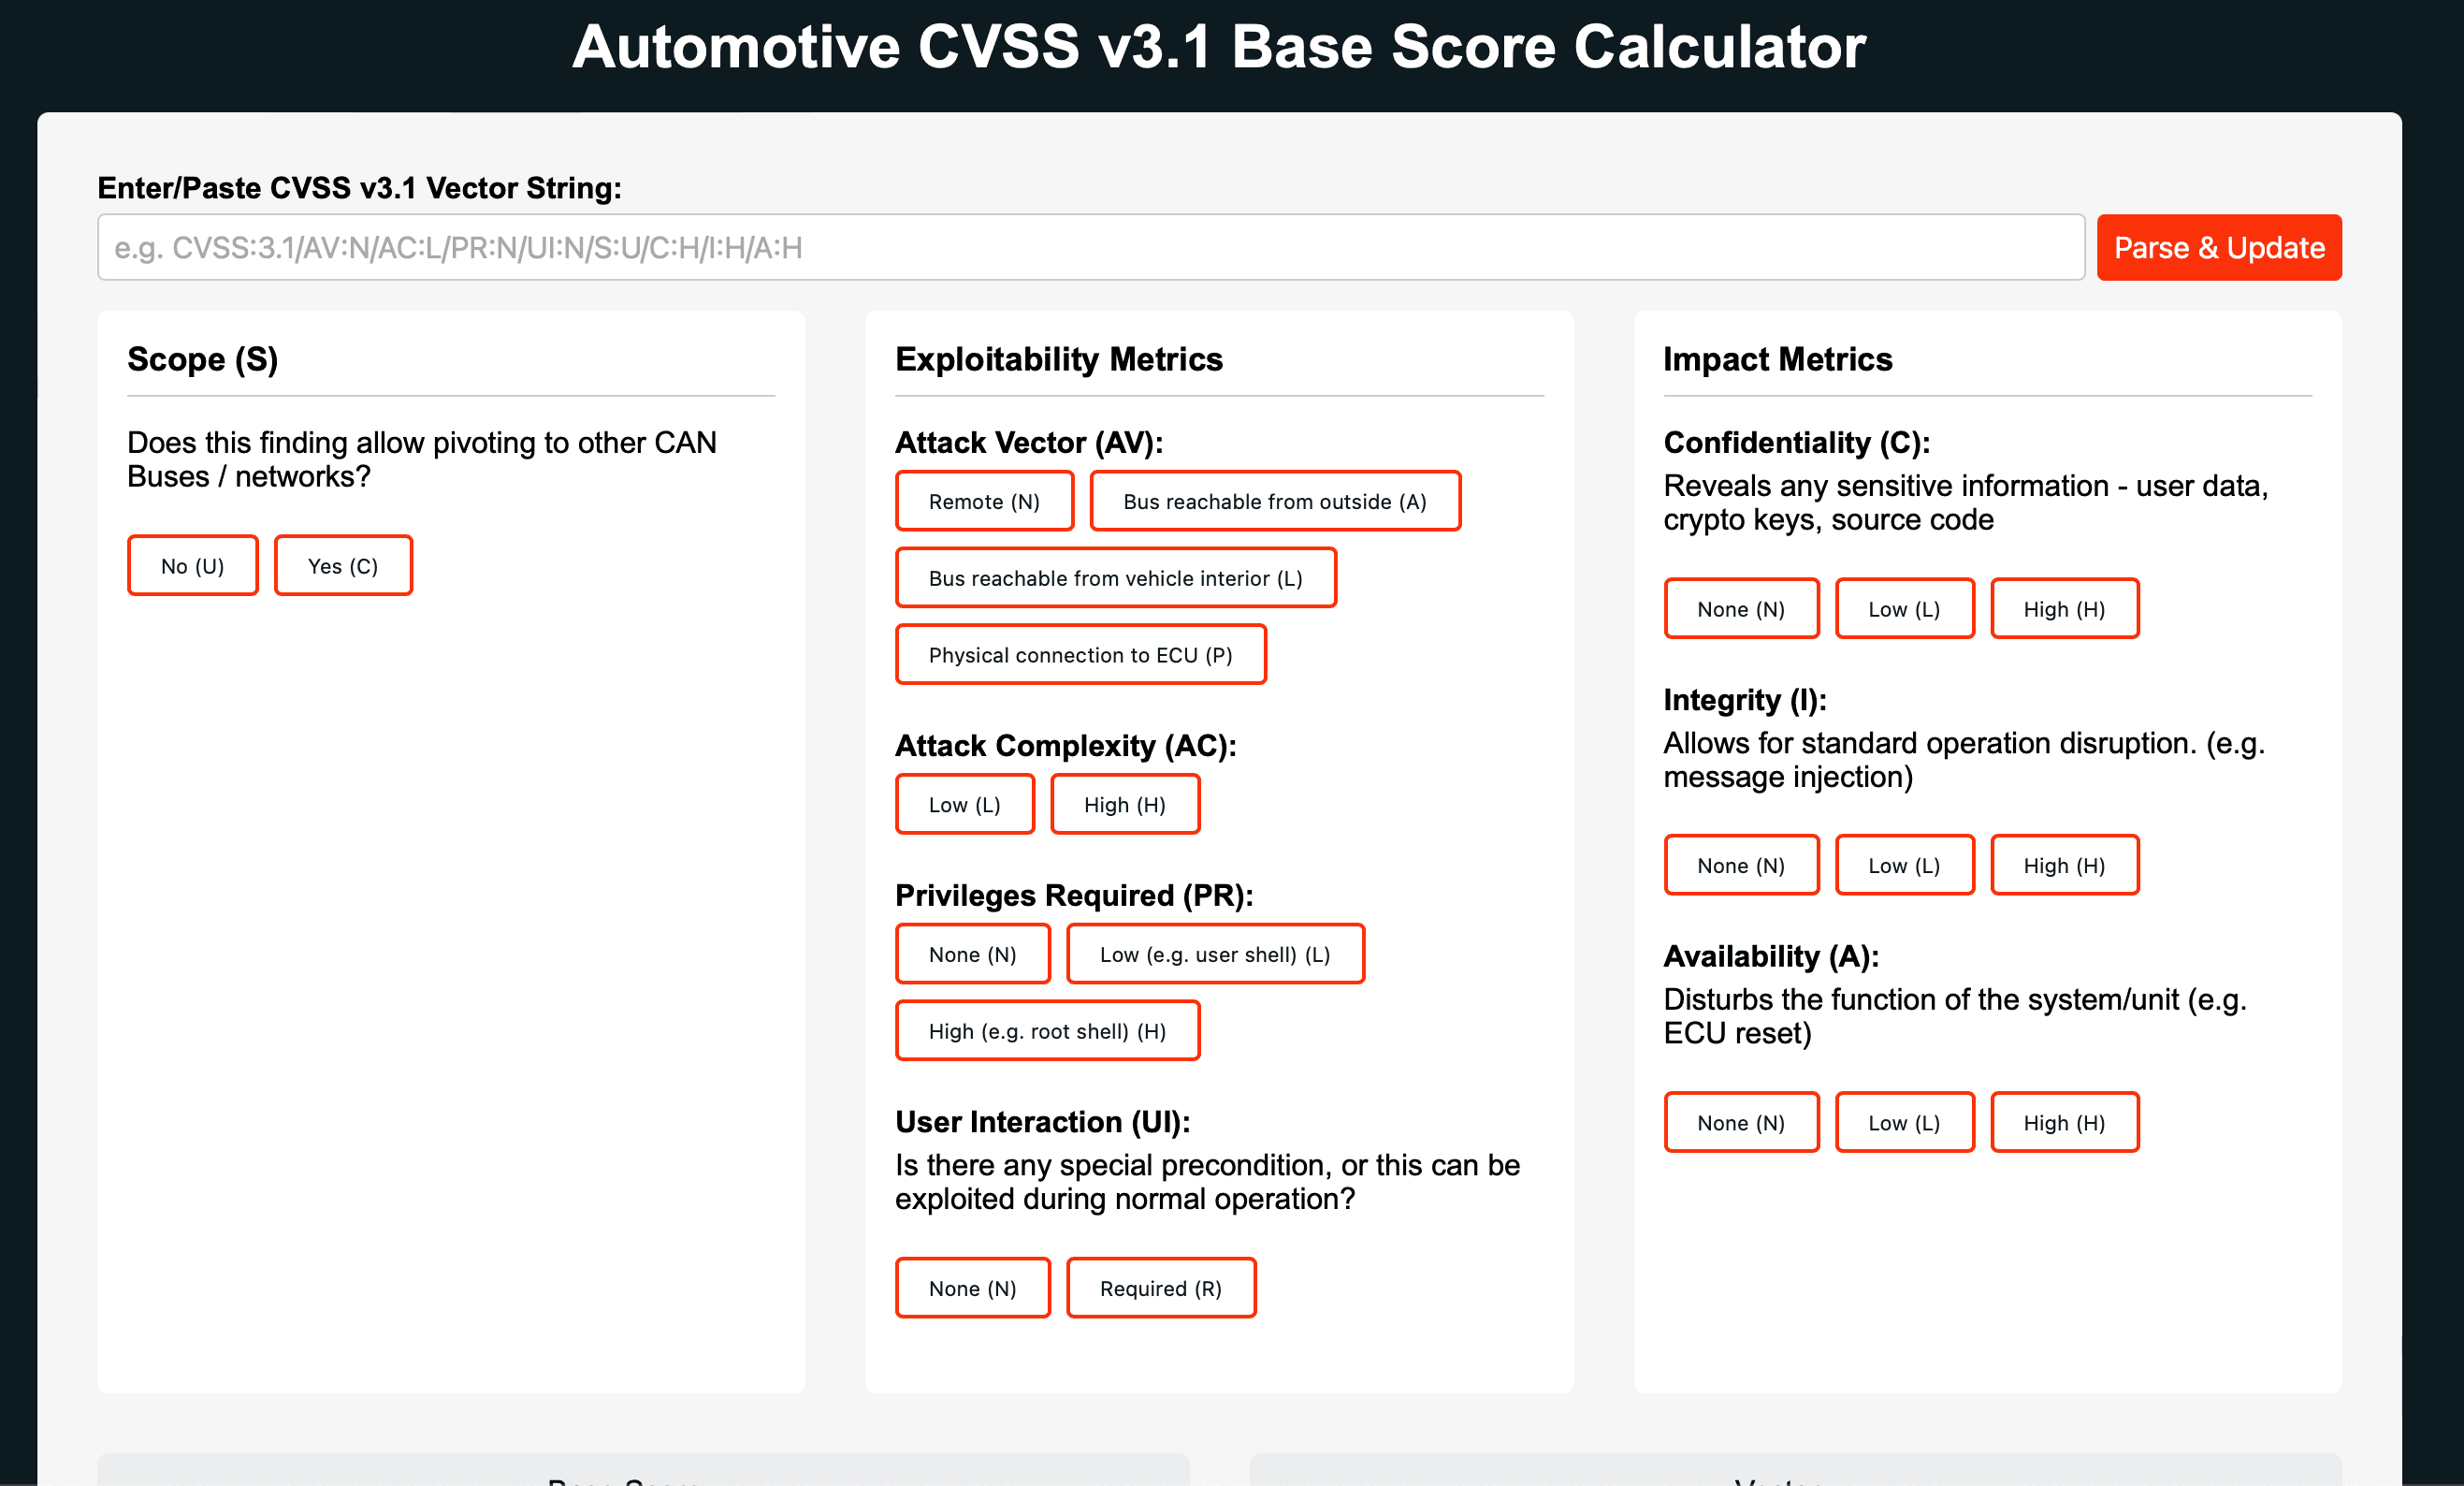This screenshot has height=1486, width=2464.
Task: Set Availability impact to None (N)
Action: (1741, 1122)
